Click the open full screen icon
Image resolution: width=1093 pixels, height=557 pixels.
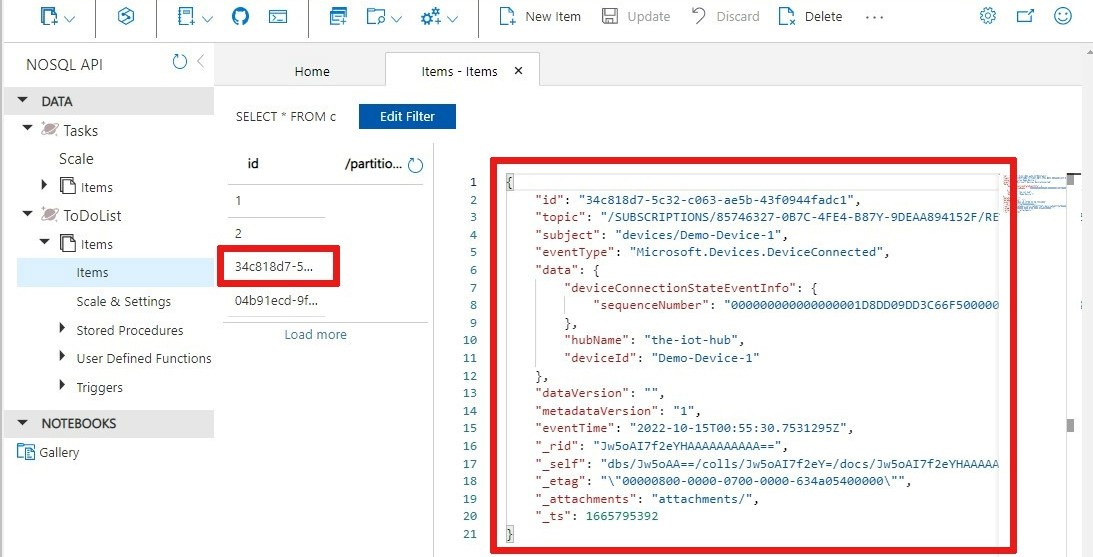point(1025,16)
